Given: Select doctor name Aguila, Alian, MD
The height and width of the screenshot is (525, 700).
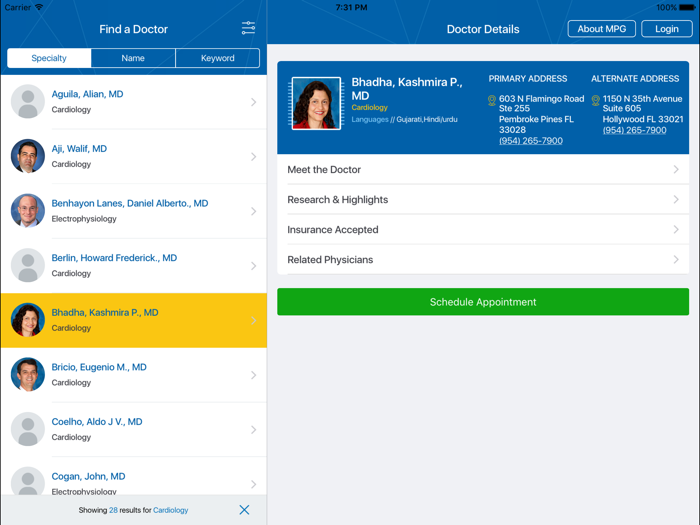Looking at the screenshot, I should 88,94.
